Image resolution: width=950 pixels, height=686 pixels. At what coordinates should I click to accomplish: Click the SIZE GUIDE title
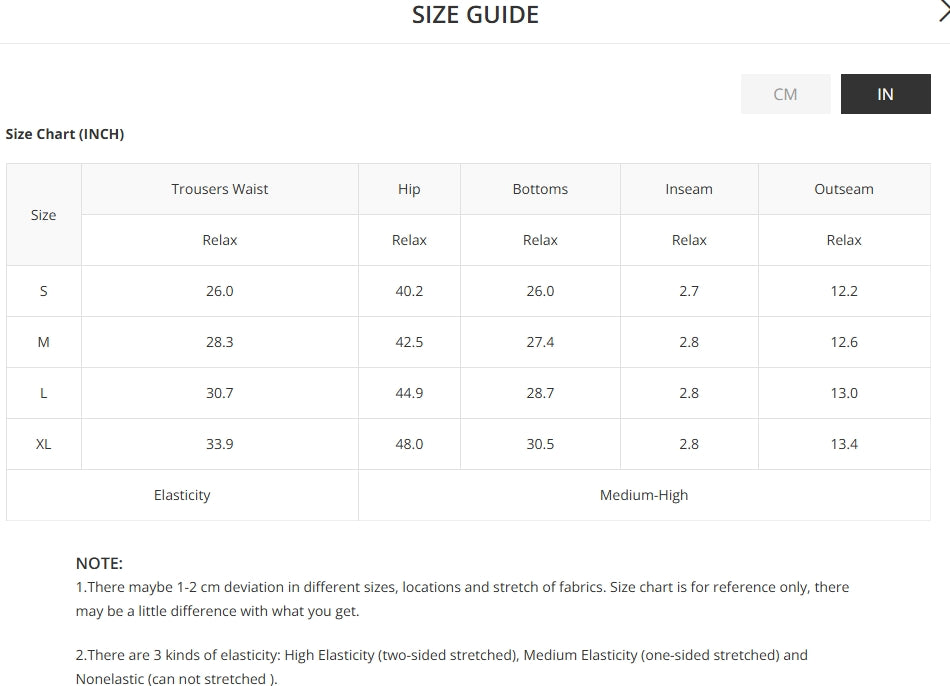click(x=476, y=15)
